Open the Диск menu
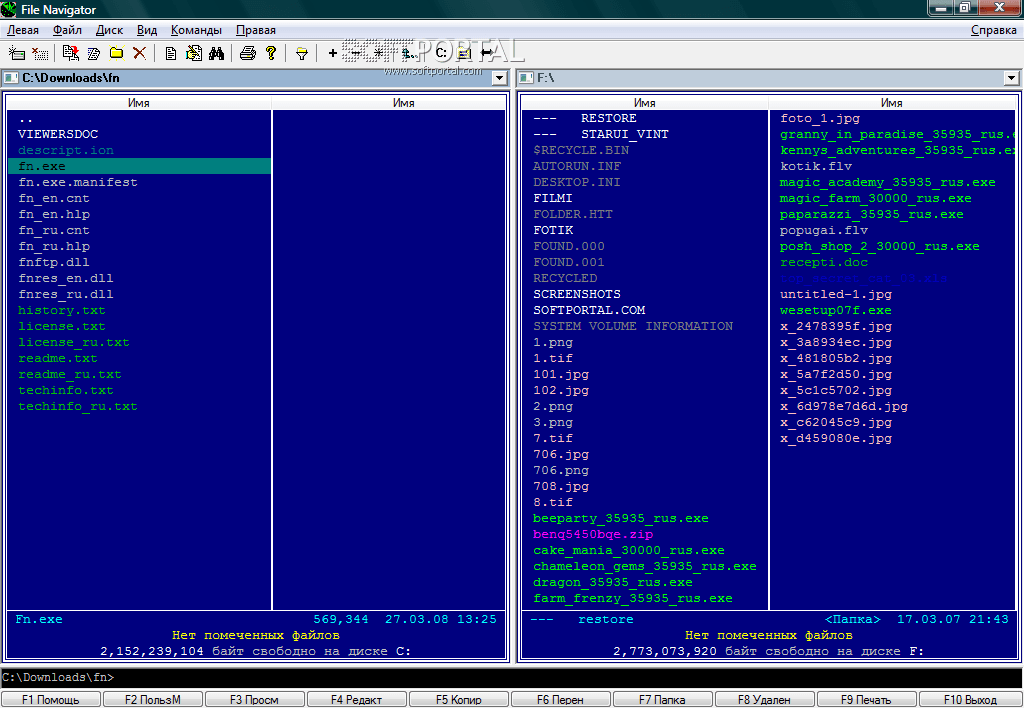The image size is (1024, 708). point(109,30)
